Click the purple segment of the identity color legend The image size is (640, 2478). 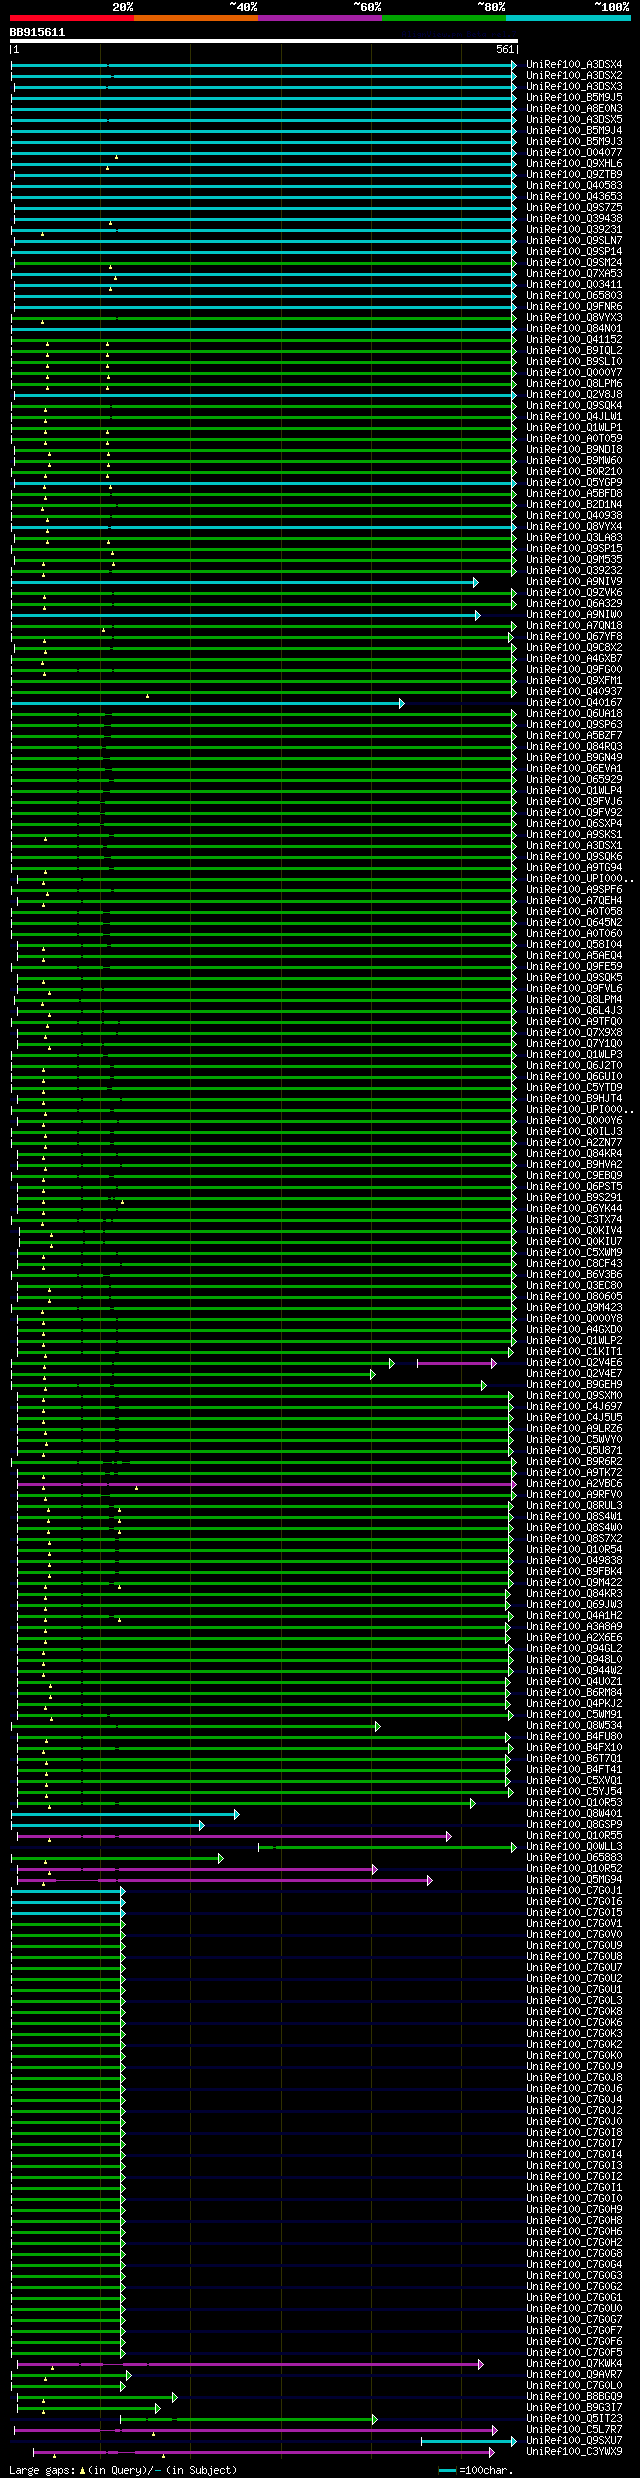point(319,18)
